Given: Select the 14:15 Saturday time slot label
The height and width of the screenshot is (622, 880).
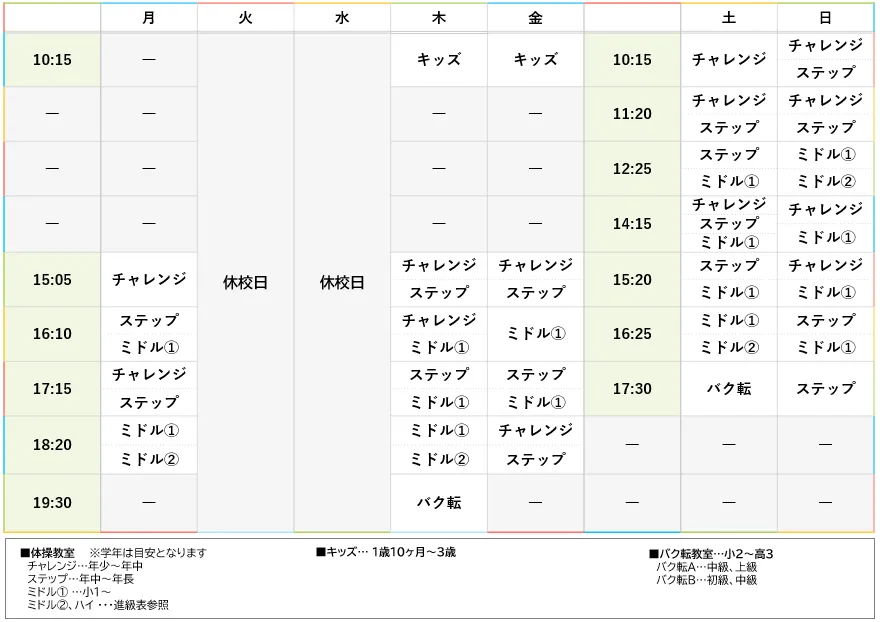Looking at the screenshot, I should click(632, 224).
